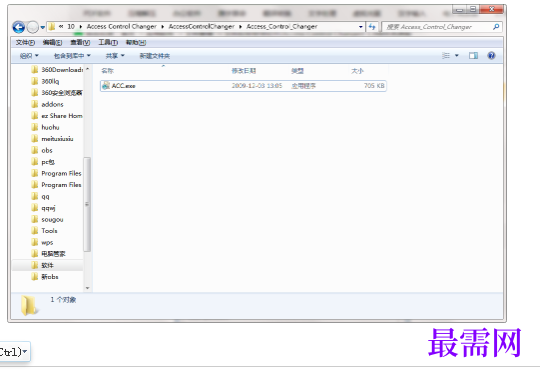
Task: Select the huohu folder in tree
Action: pyautogui.click(x=45, y=127)
